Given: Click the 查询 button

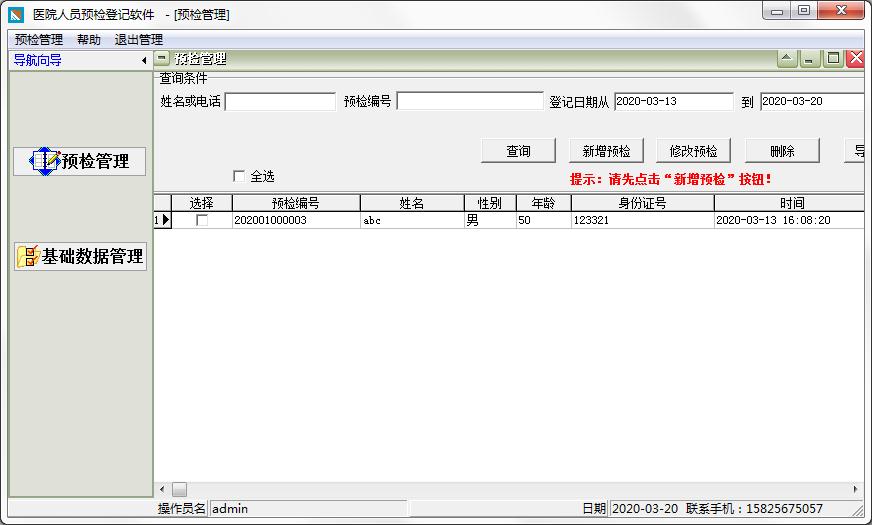Looking at the screenshot, I should [x=518, y=151].
